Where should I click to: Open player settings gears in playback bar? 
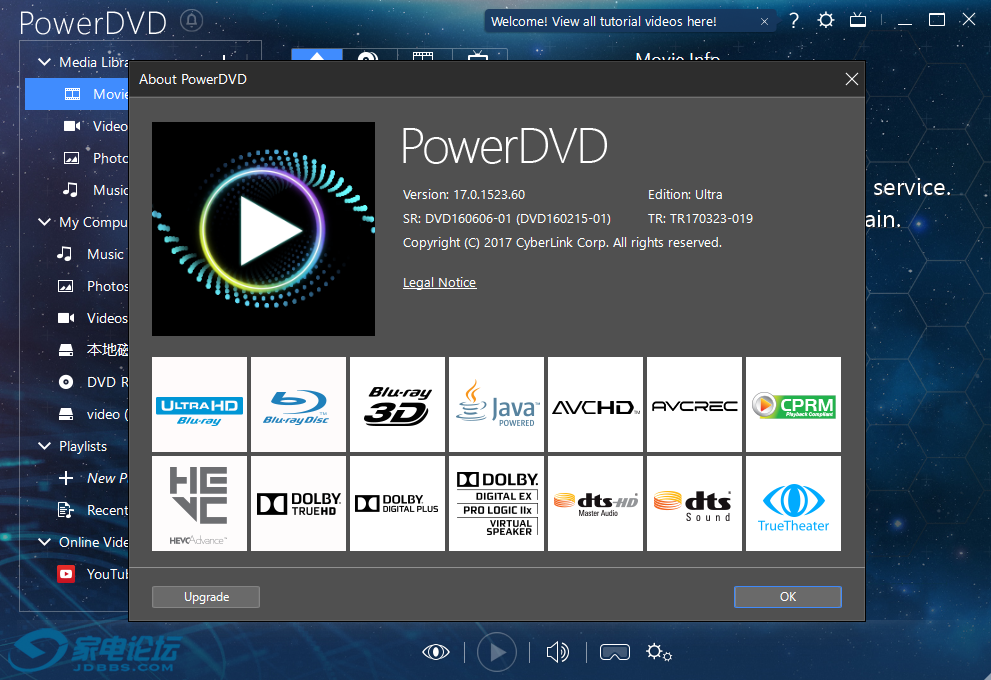click(x=659, y=652)
